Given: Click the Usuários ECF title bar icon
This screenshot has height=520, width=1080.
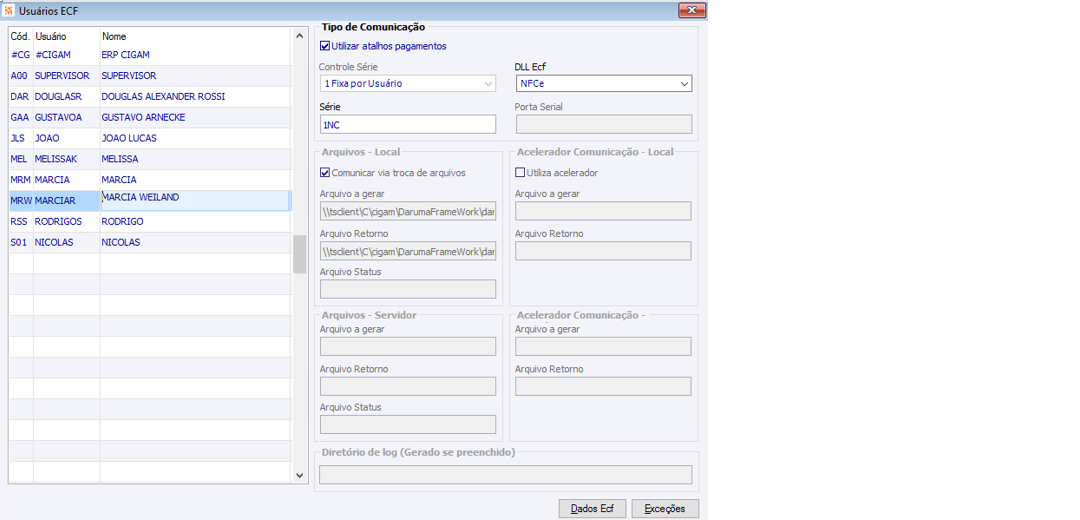Looking at the screenshot, I should pyautogui.click(x=9, y=10).
